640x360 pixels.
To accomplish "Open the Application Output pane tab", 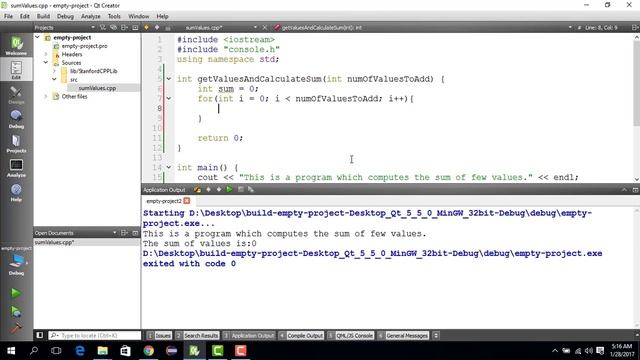I will coord(249,335).
